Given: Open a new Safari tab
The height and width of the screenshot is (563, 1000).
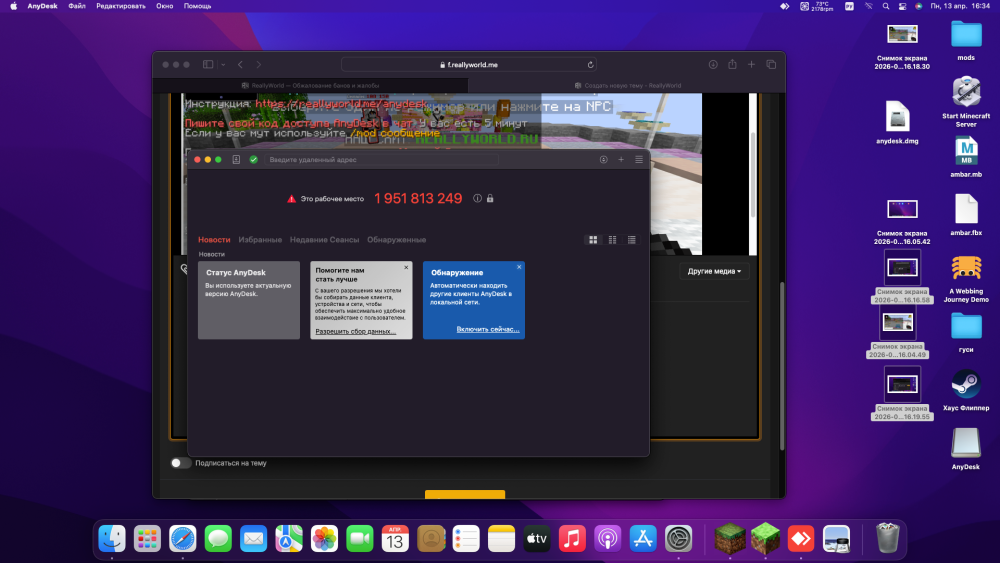Looking at the screenshot, I should click(751, 64).
